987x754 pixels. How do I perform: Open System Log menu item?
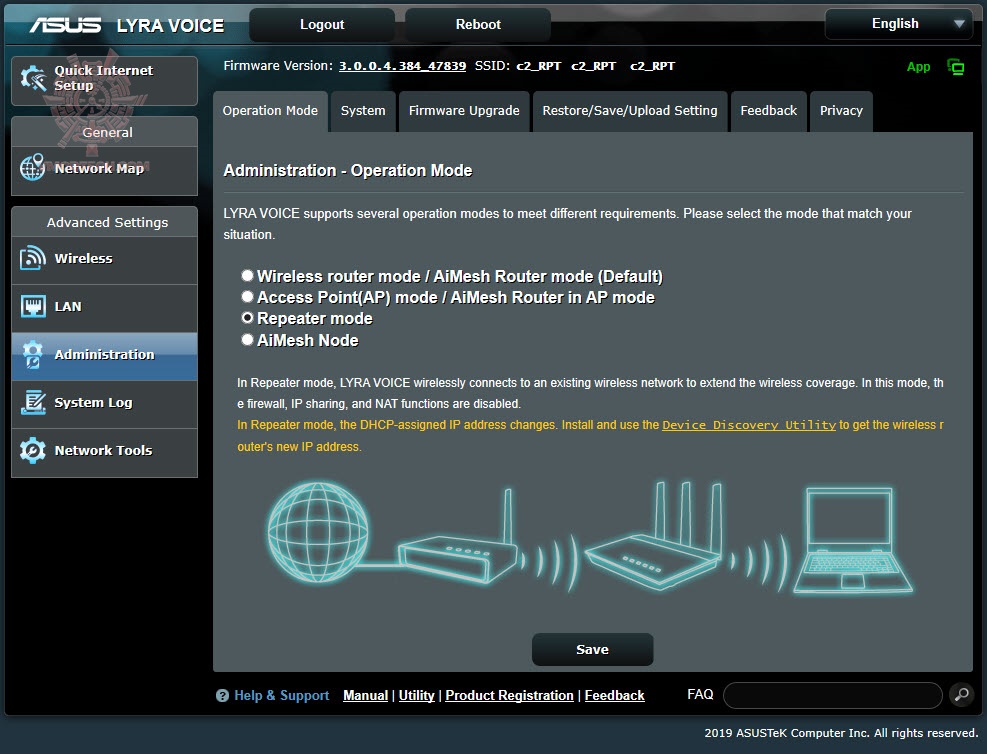coord(104,403)
